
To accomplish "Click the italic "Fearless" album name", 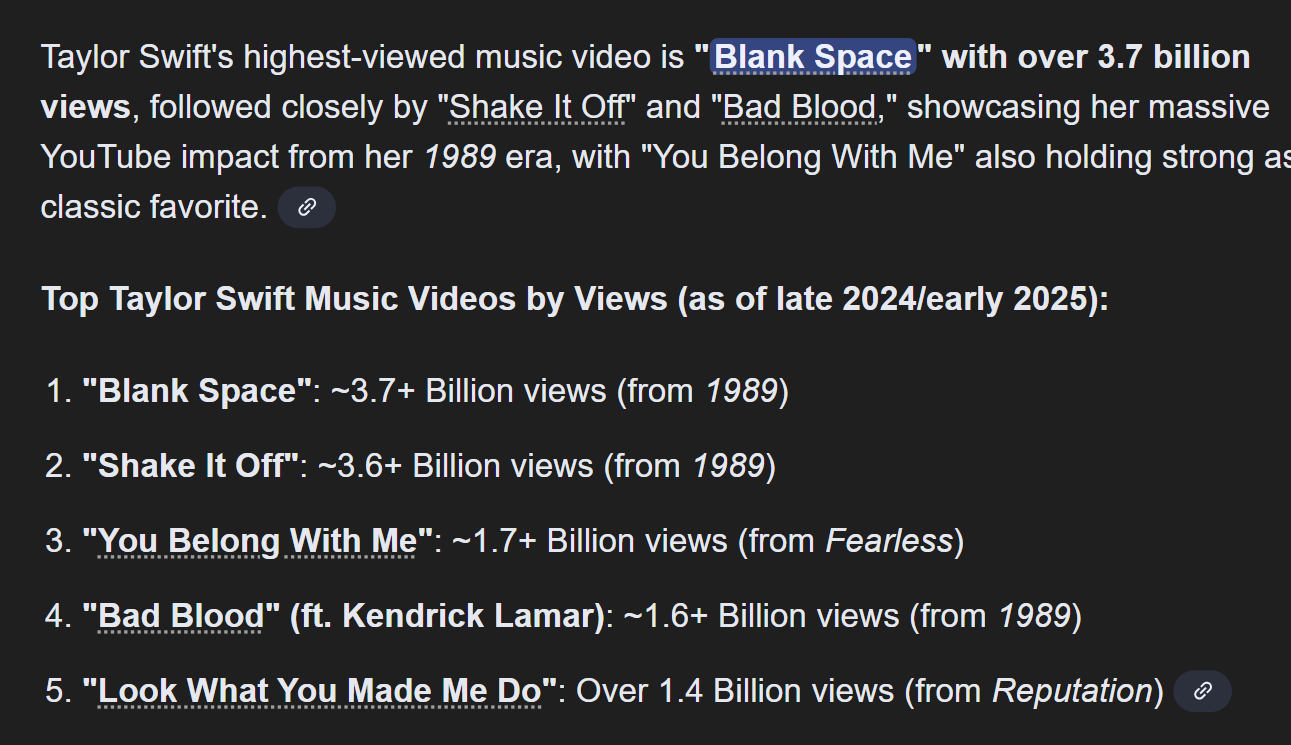I will pos(889,541).
